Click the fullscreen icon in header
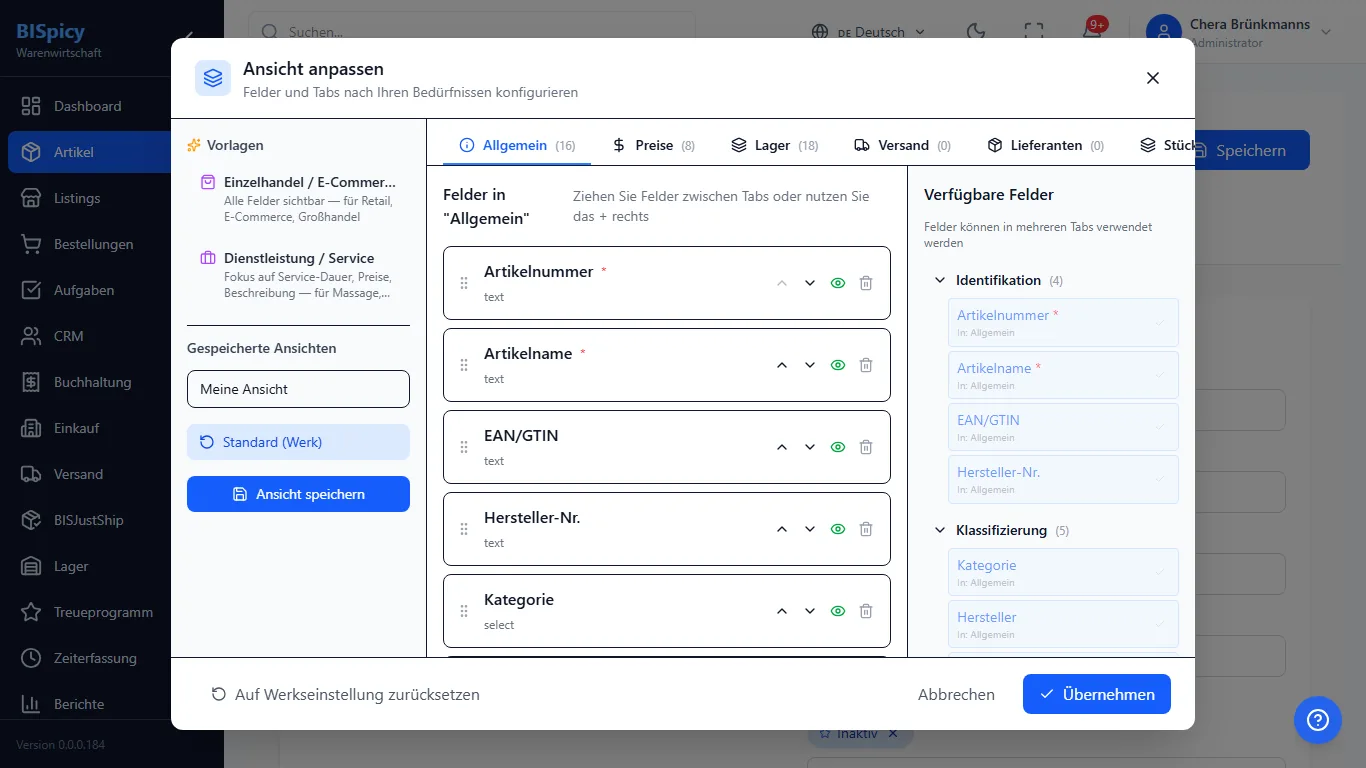The image size is (1366, 768). (x=1034, y=31)
